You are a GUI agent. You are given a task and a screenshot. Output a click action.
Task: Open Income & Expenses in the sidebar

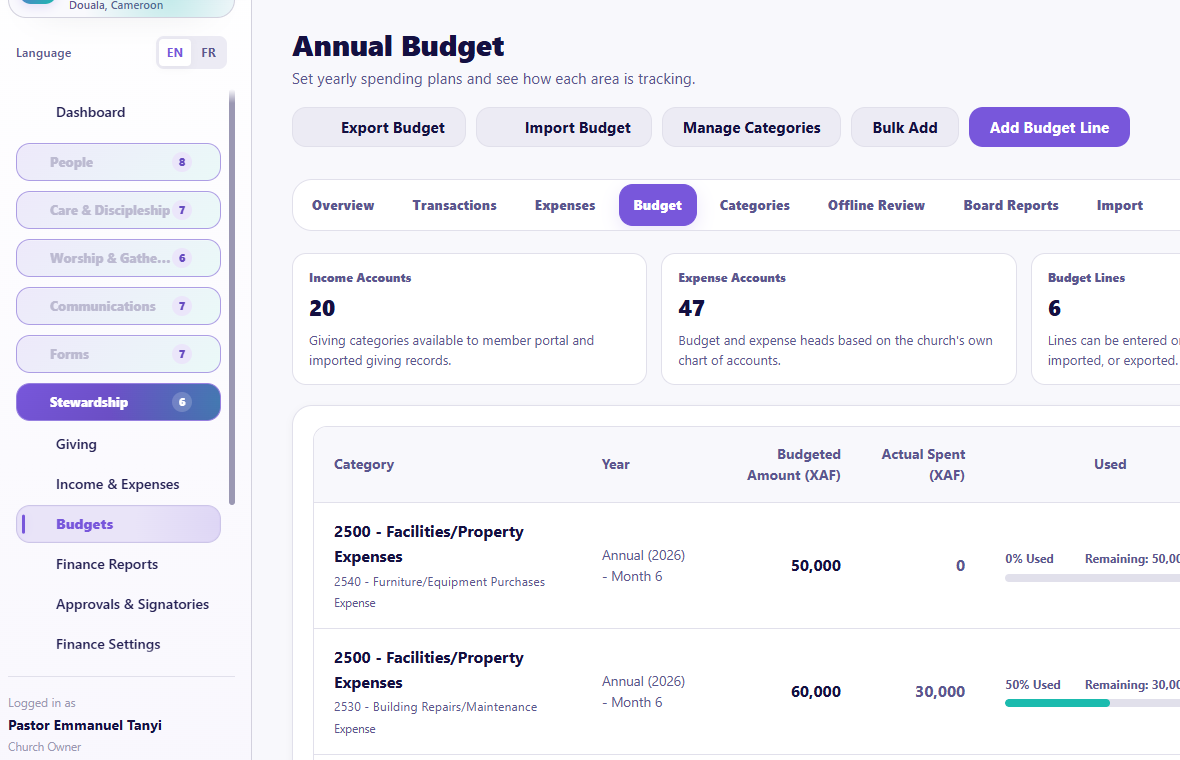pos(117,484)
